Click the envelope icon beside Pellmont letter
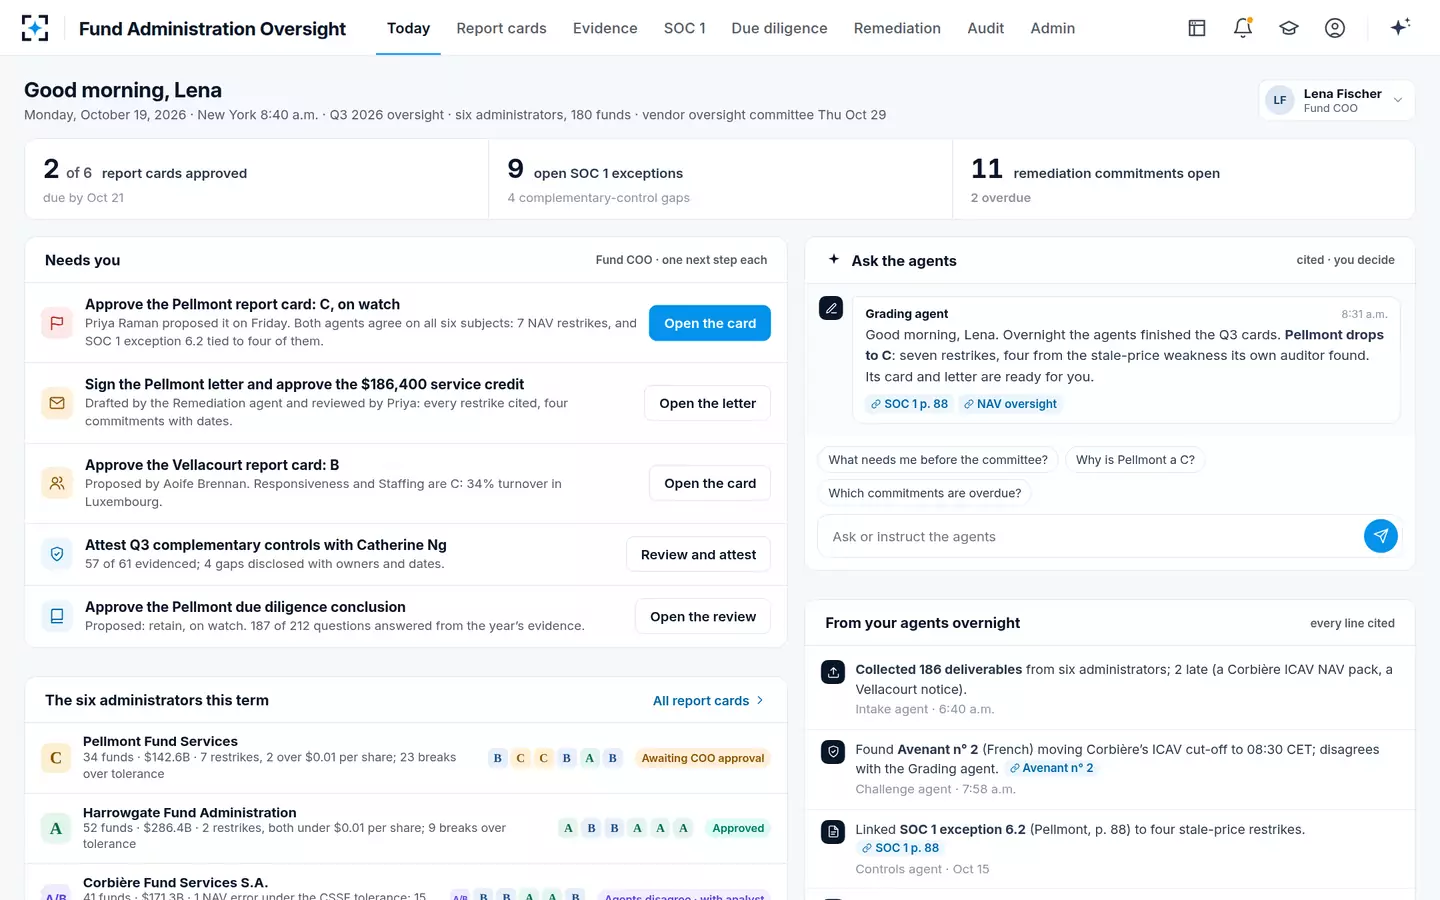Viewport: 1440px width, 900px height. 57,403
